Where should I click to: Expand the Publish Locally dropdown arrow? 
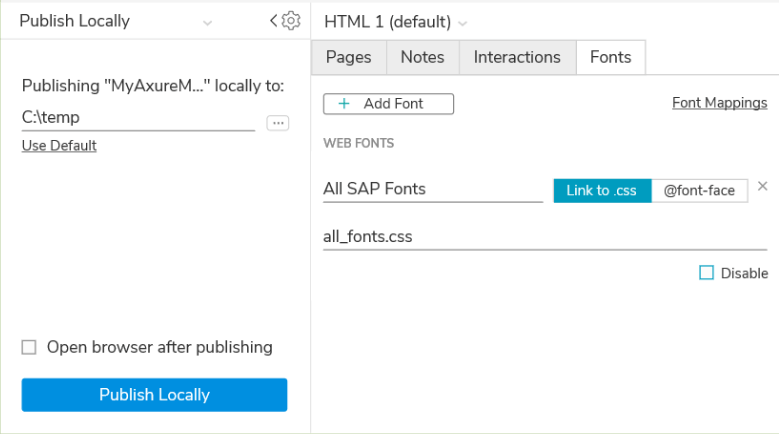pyautogui.click(x=208, y=23)
